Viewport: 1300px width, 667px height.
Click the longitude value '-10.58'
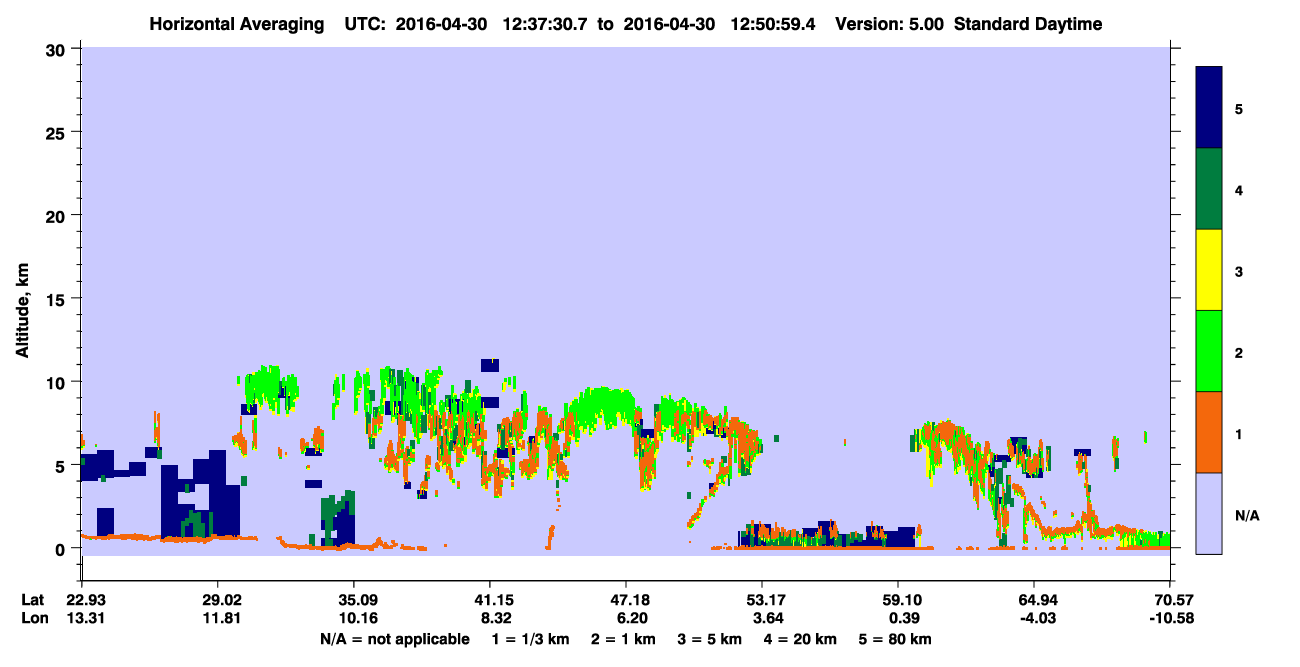[1170, 617]
